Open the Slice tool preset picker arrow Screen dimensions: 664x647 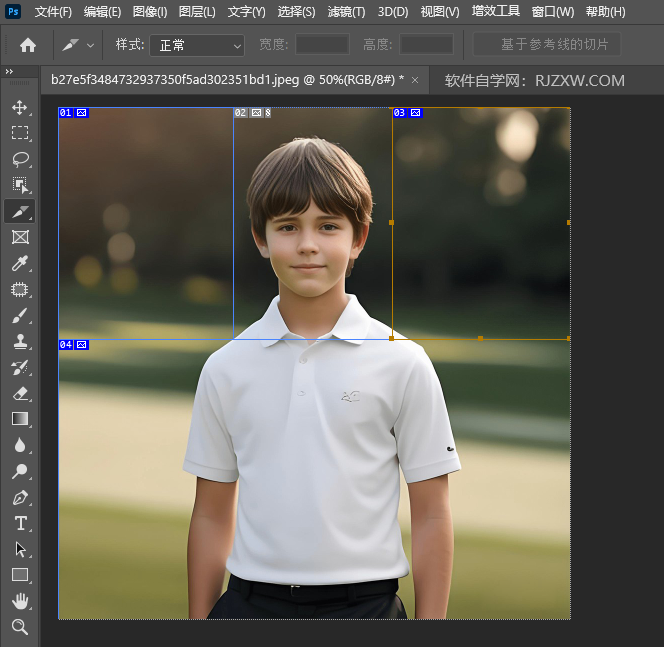tap(91, 45)
